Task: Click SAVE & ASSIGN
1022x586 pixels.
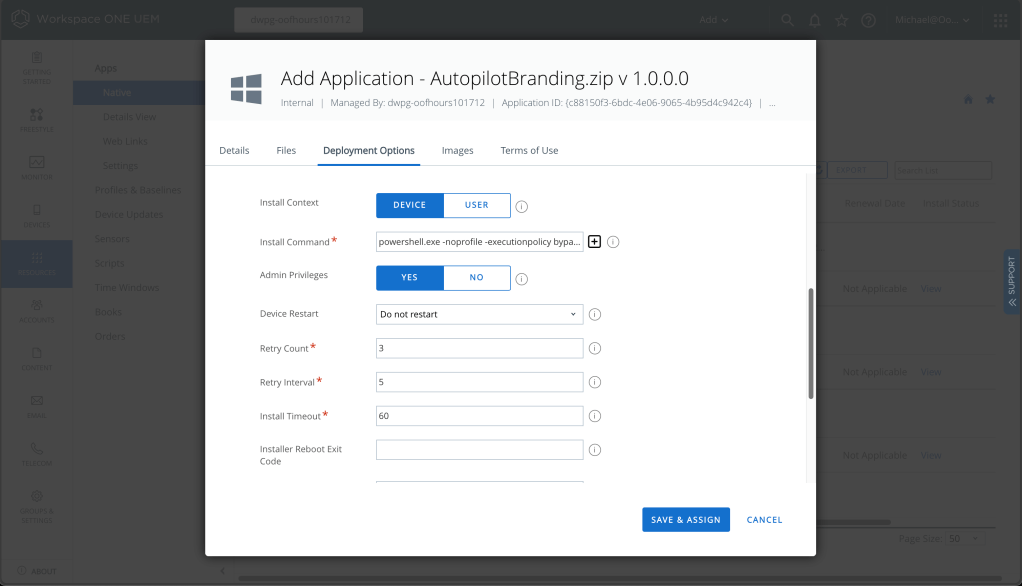Action: pyautogui.click(x=685, y=519)
